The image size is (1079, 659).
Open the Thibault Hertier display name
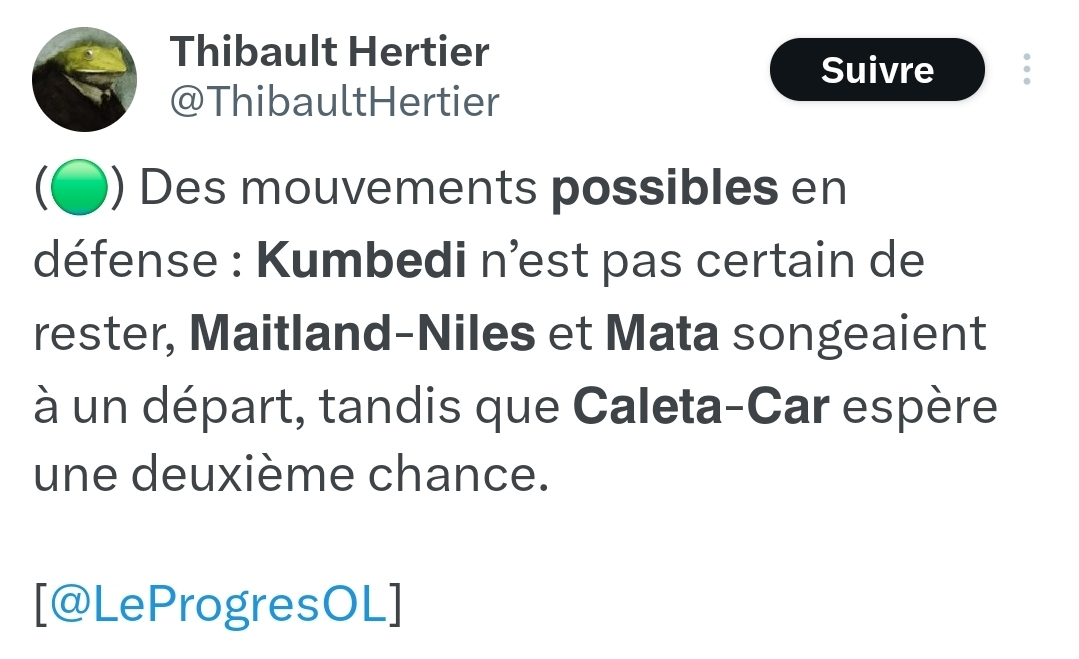(329, 52)
